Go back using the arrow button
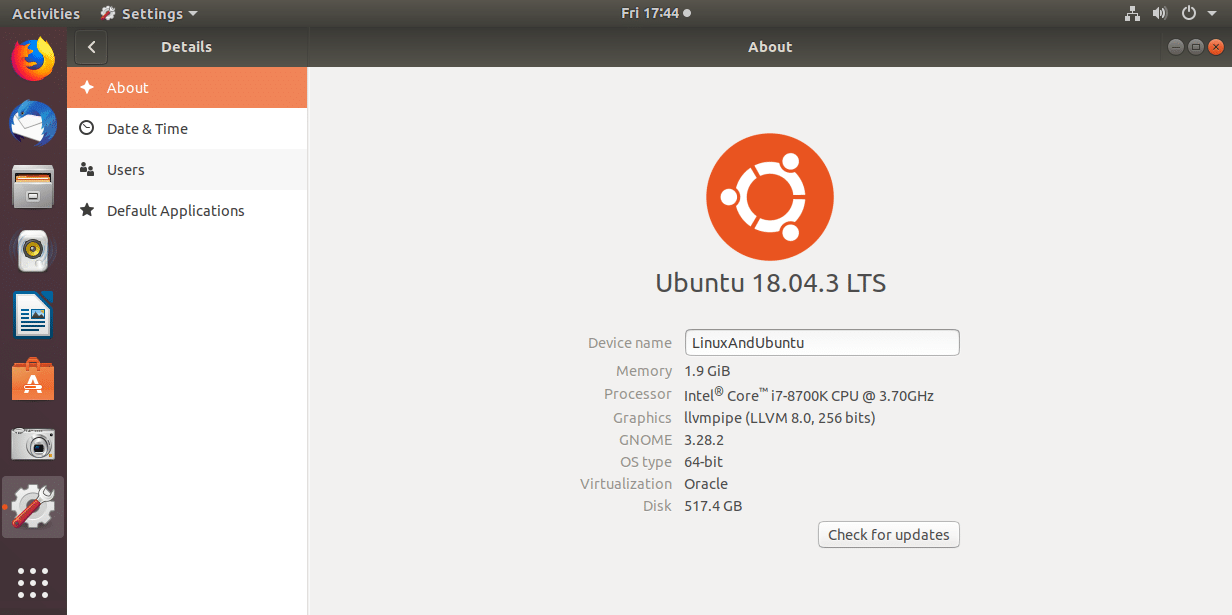This screenshot has width=1232, height=615. 91,46
